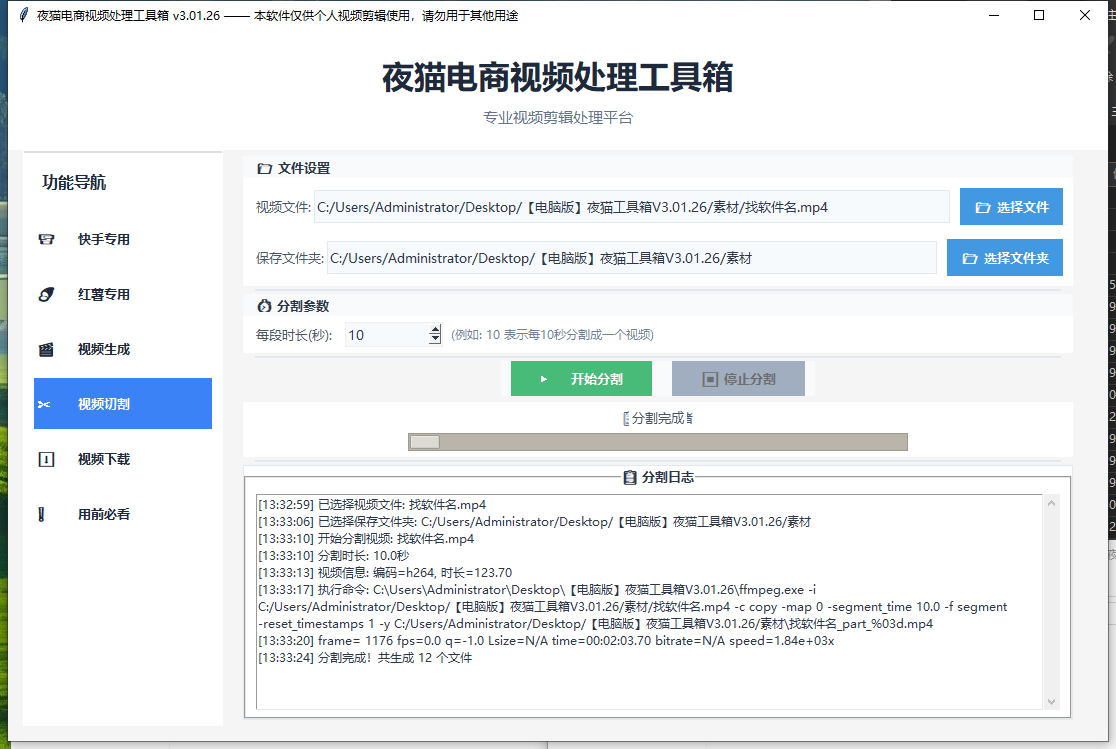Click the 视频生成 cup icon in sidebar
The height and width of the screenshot is (749, 1116).
click(x=46, y=349)
